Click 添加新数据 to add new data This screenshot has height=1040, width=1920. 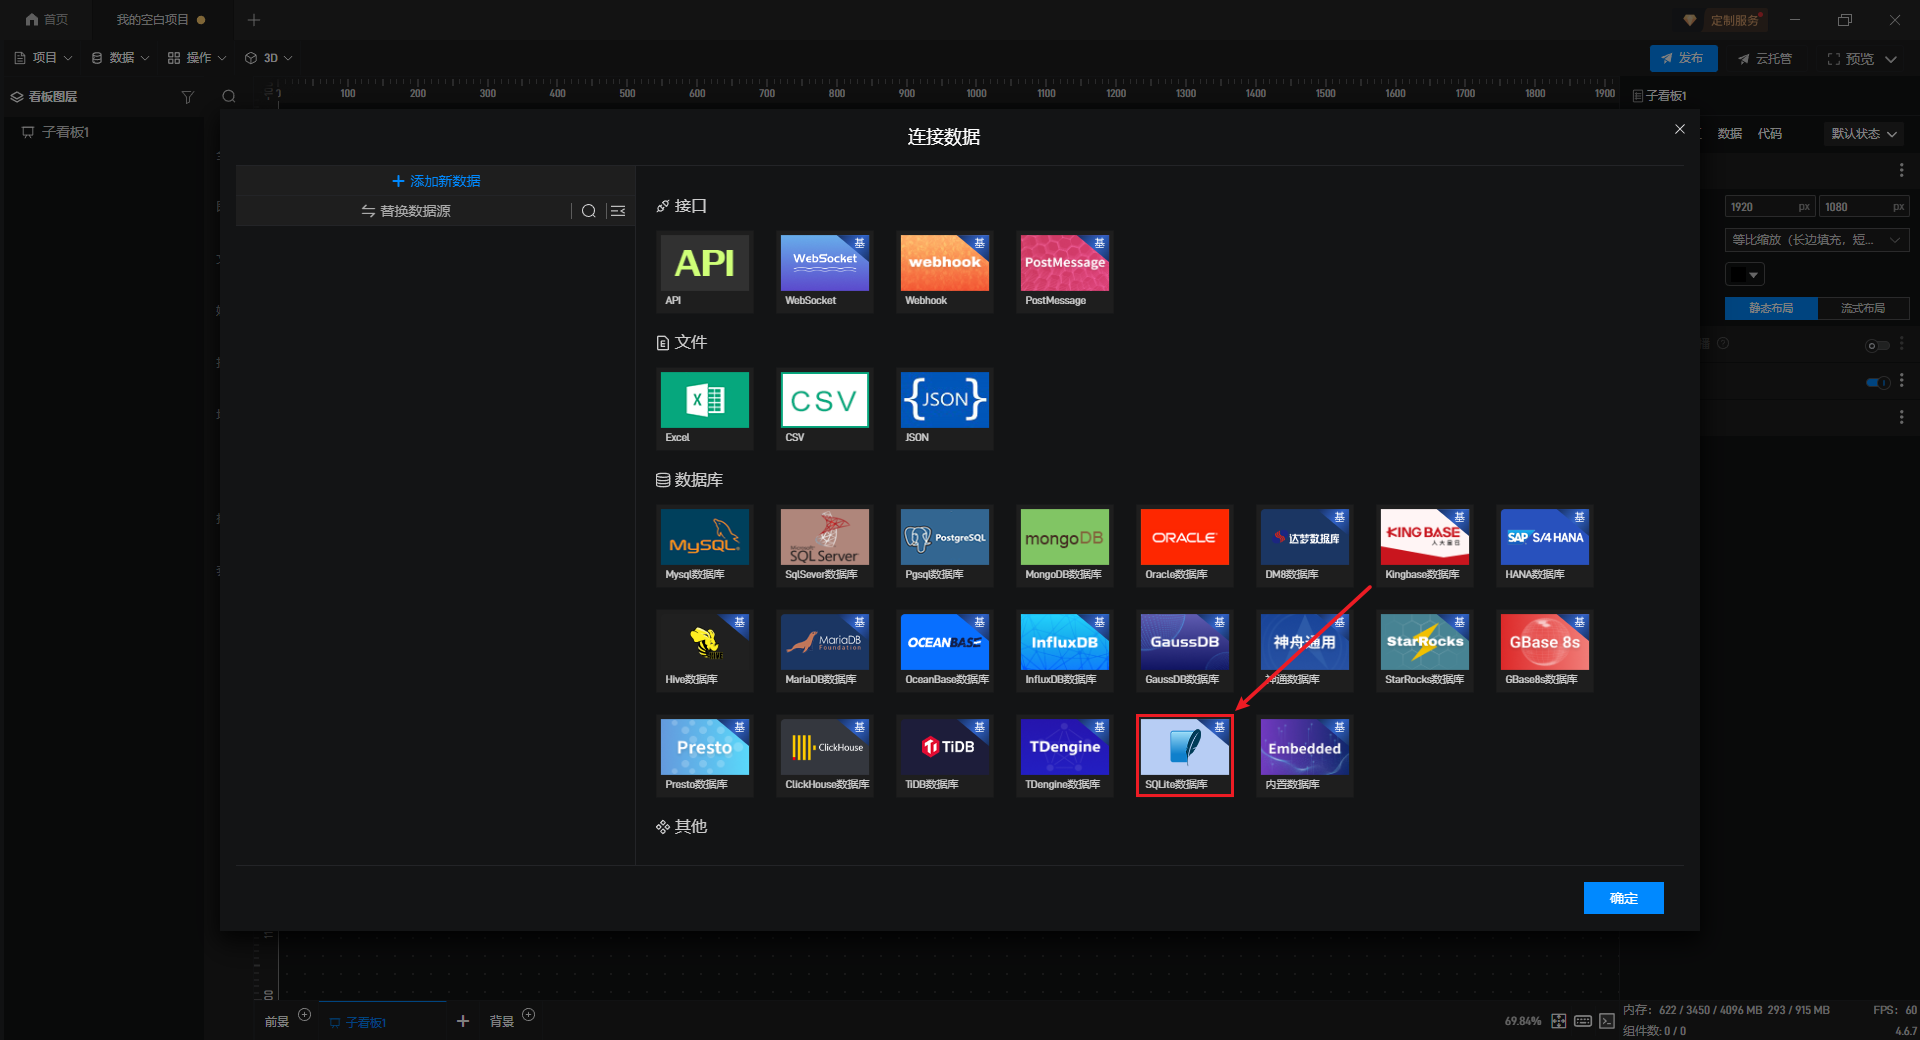click(x=436, y=181)
